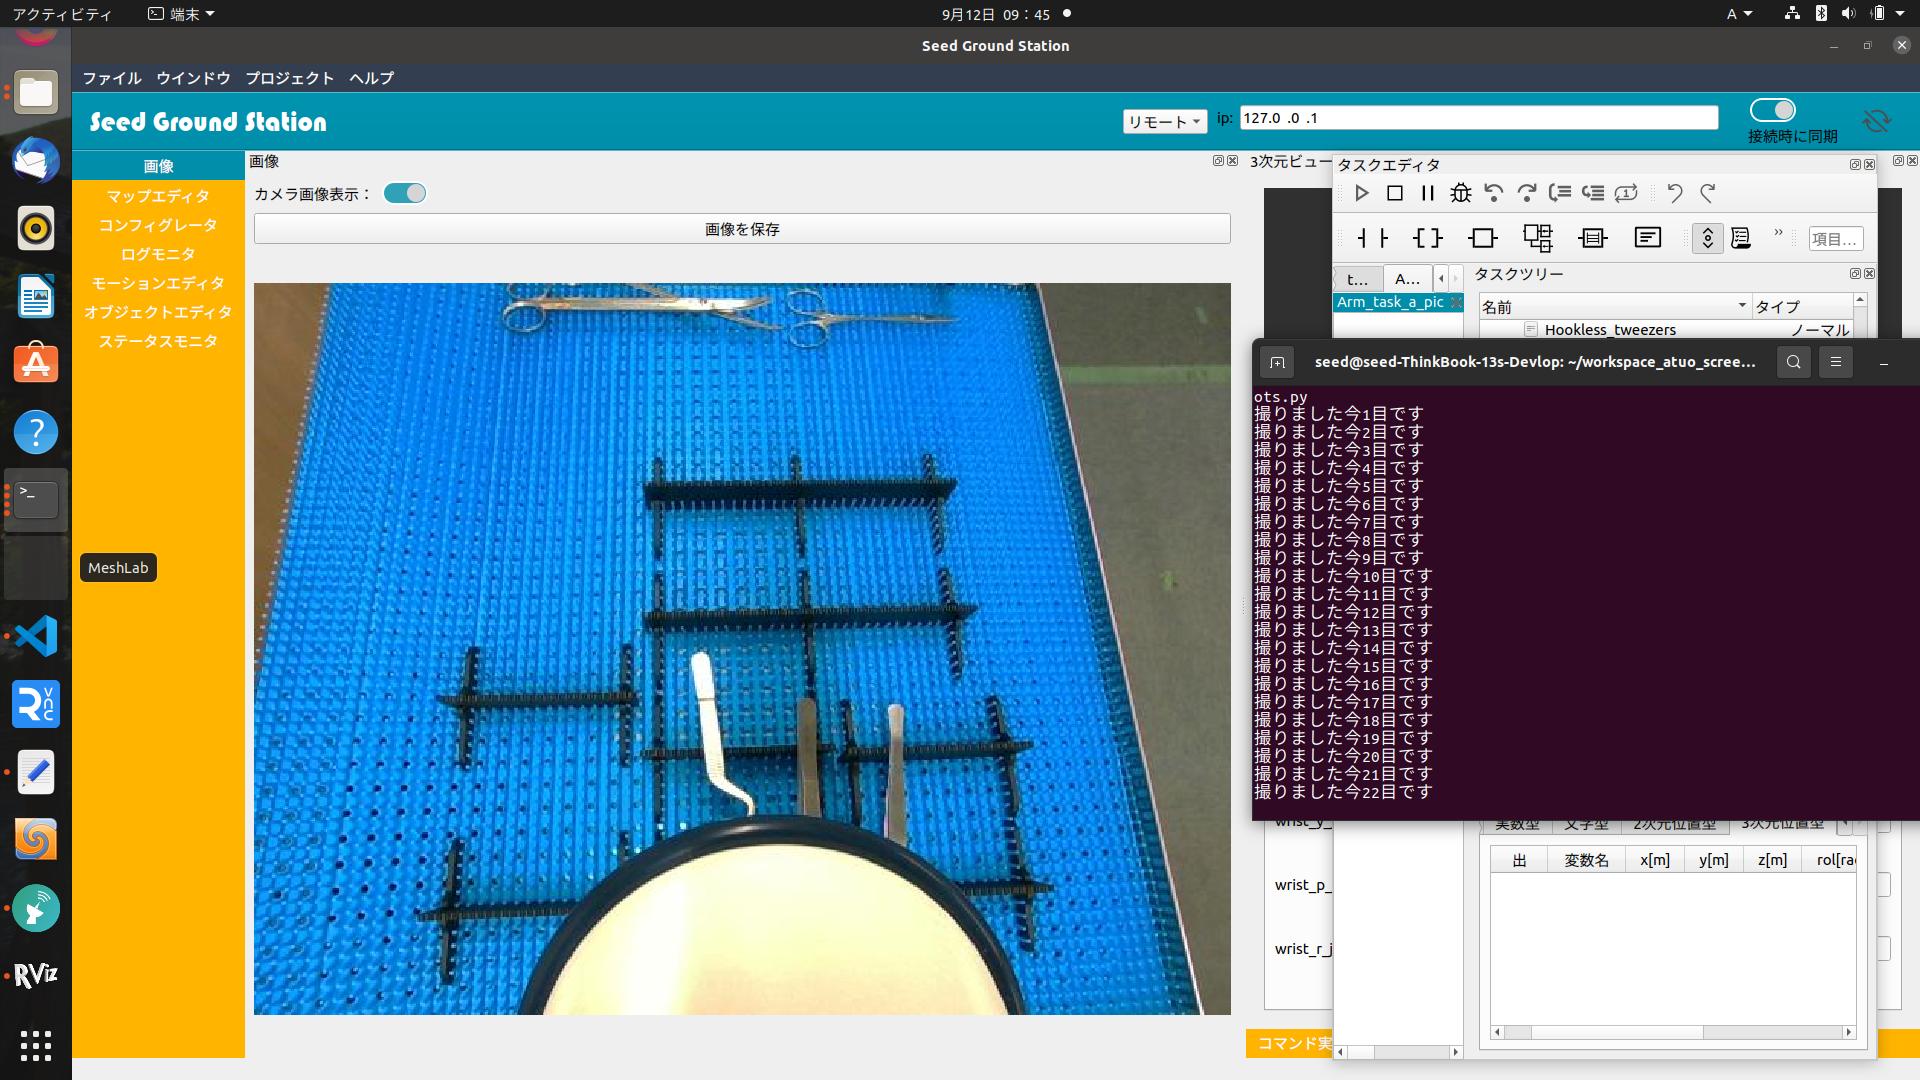Focus the 項目 search field

point(1835,239)
